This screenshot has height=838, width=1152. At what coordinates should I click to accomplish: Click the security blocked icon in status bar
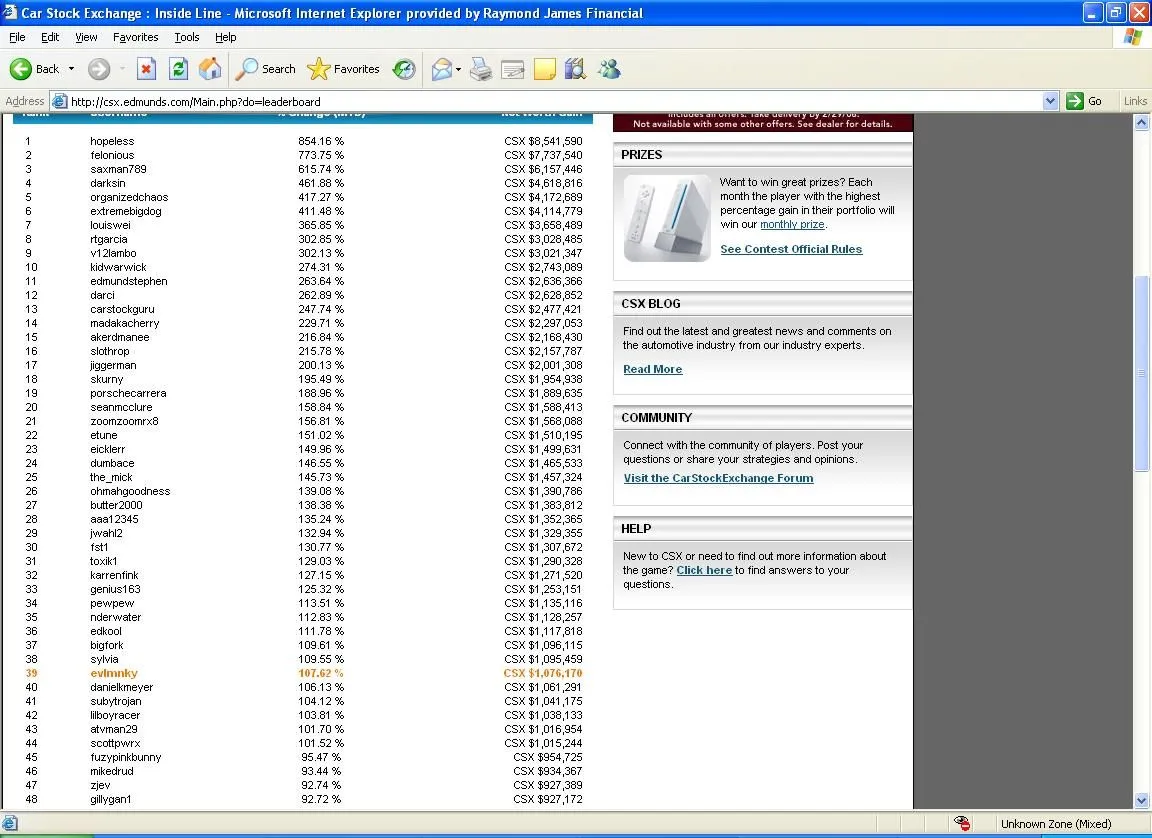click(x=962, y=823)
